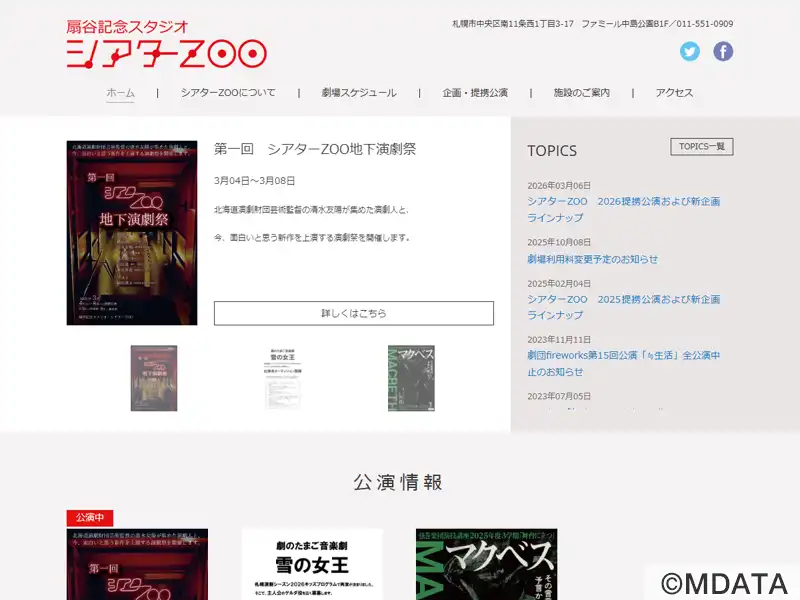Open 2025提携公演および新企画ラインナップ topic link
Viewport: 800px width, 600px height.
click(623, 307)
